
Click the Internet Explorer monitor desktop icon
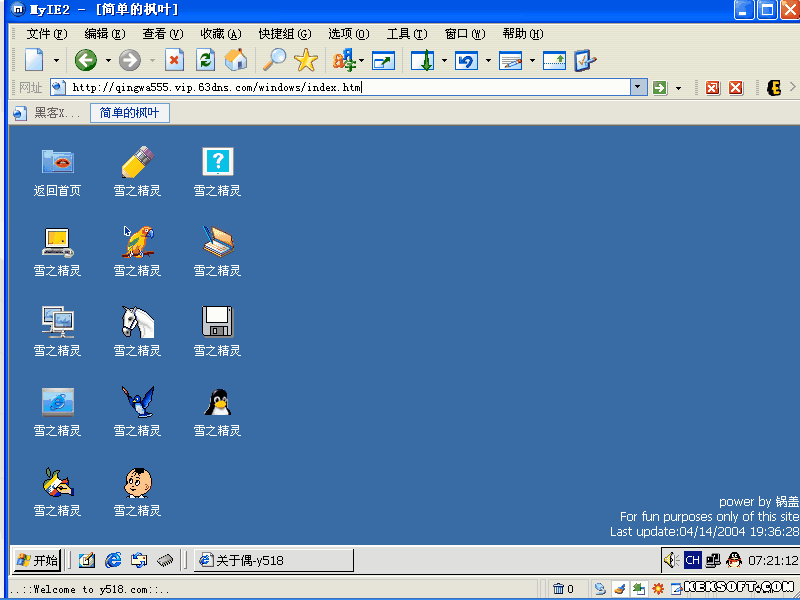coord(58,402)
